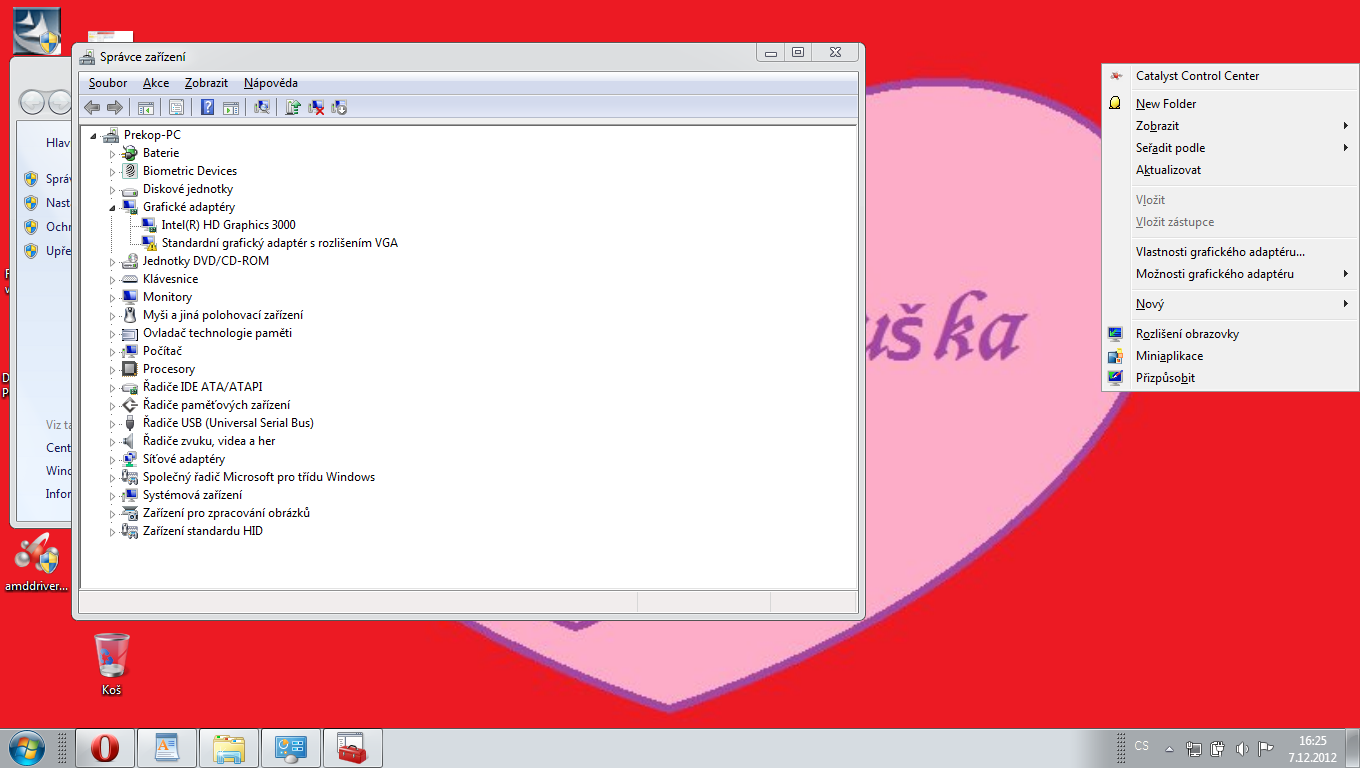Choose Miniaplikace in the context menu
The height and width of the screenshot is (768, 1360).
[1230, 356]
